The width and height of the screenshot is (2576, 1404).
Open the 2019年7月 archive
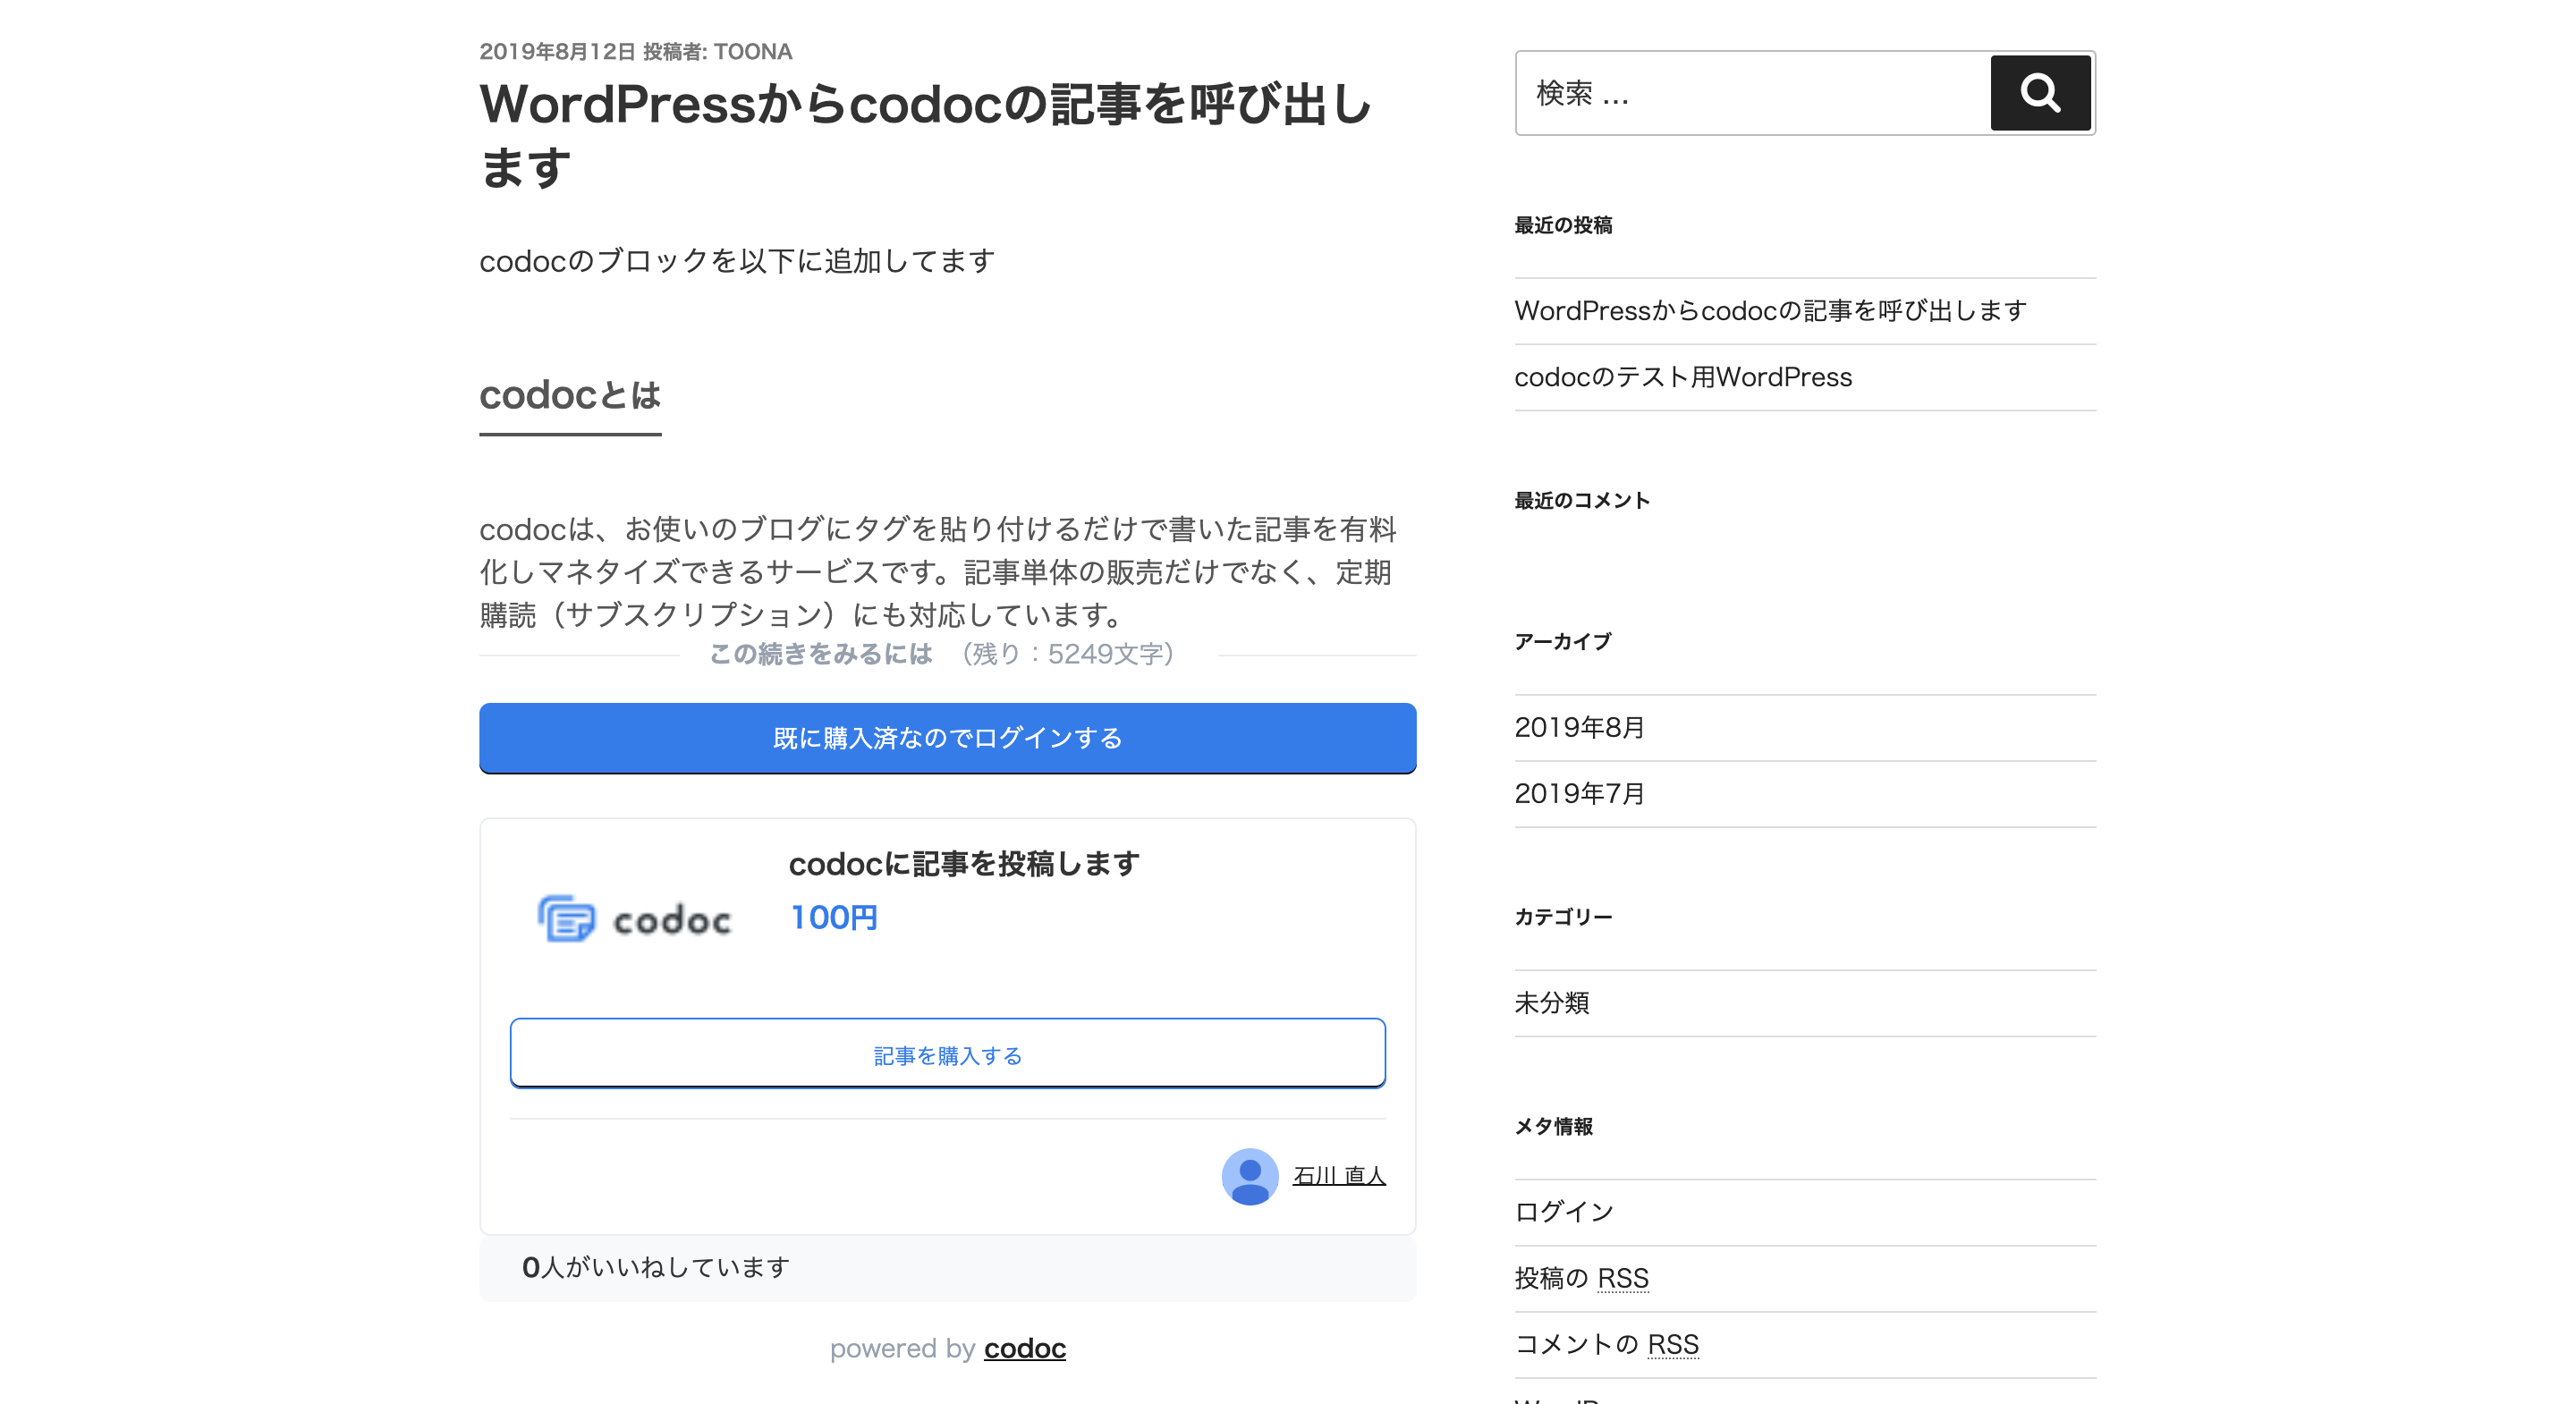pos(1579,793)
